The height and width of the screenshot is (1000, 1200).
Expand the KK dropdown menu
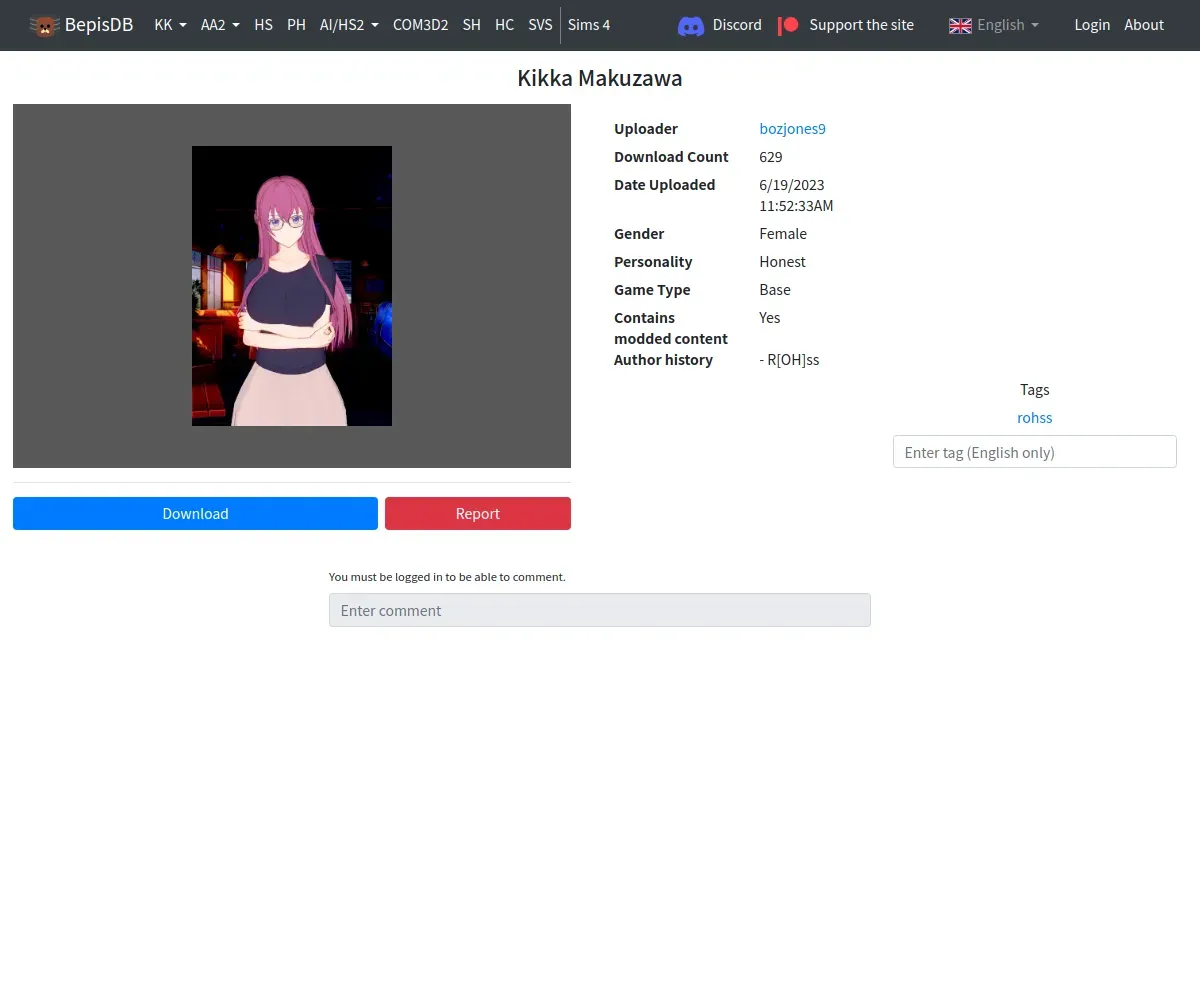click(170, 25)
